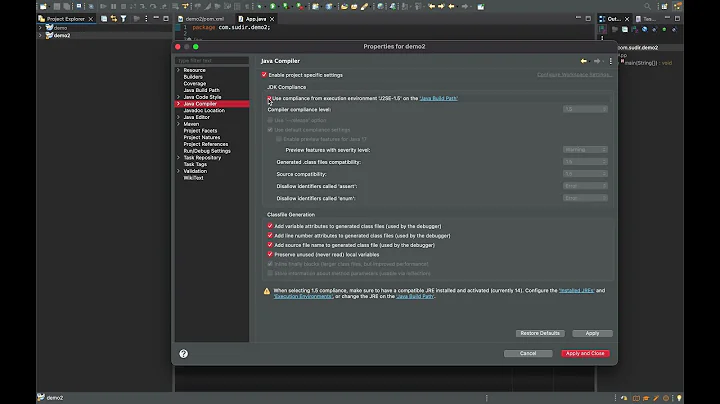The width and height of the screenshot is (720, 404).
Task: Click Collapse All icon in Project Explorer toolbar
Action: point(104,19)
